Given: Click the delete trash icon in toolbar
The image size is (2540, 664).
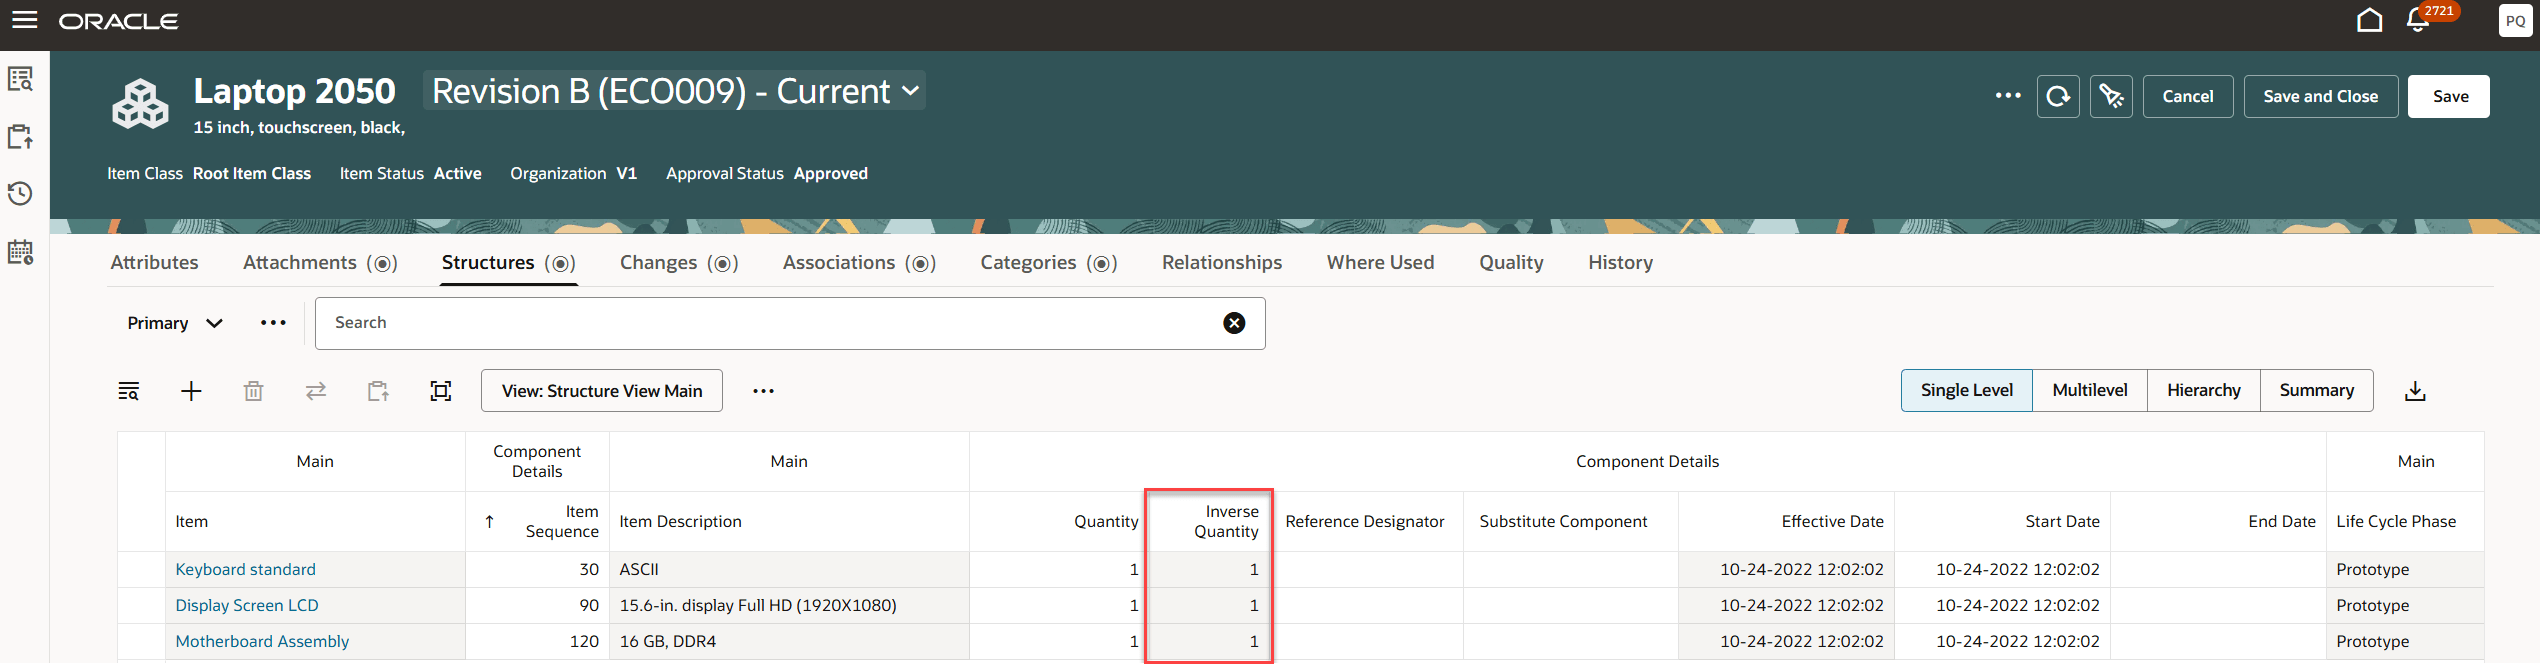Looking at the screenshot, I should pos(254,391).
